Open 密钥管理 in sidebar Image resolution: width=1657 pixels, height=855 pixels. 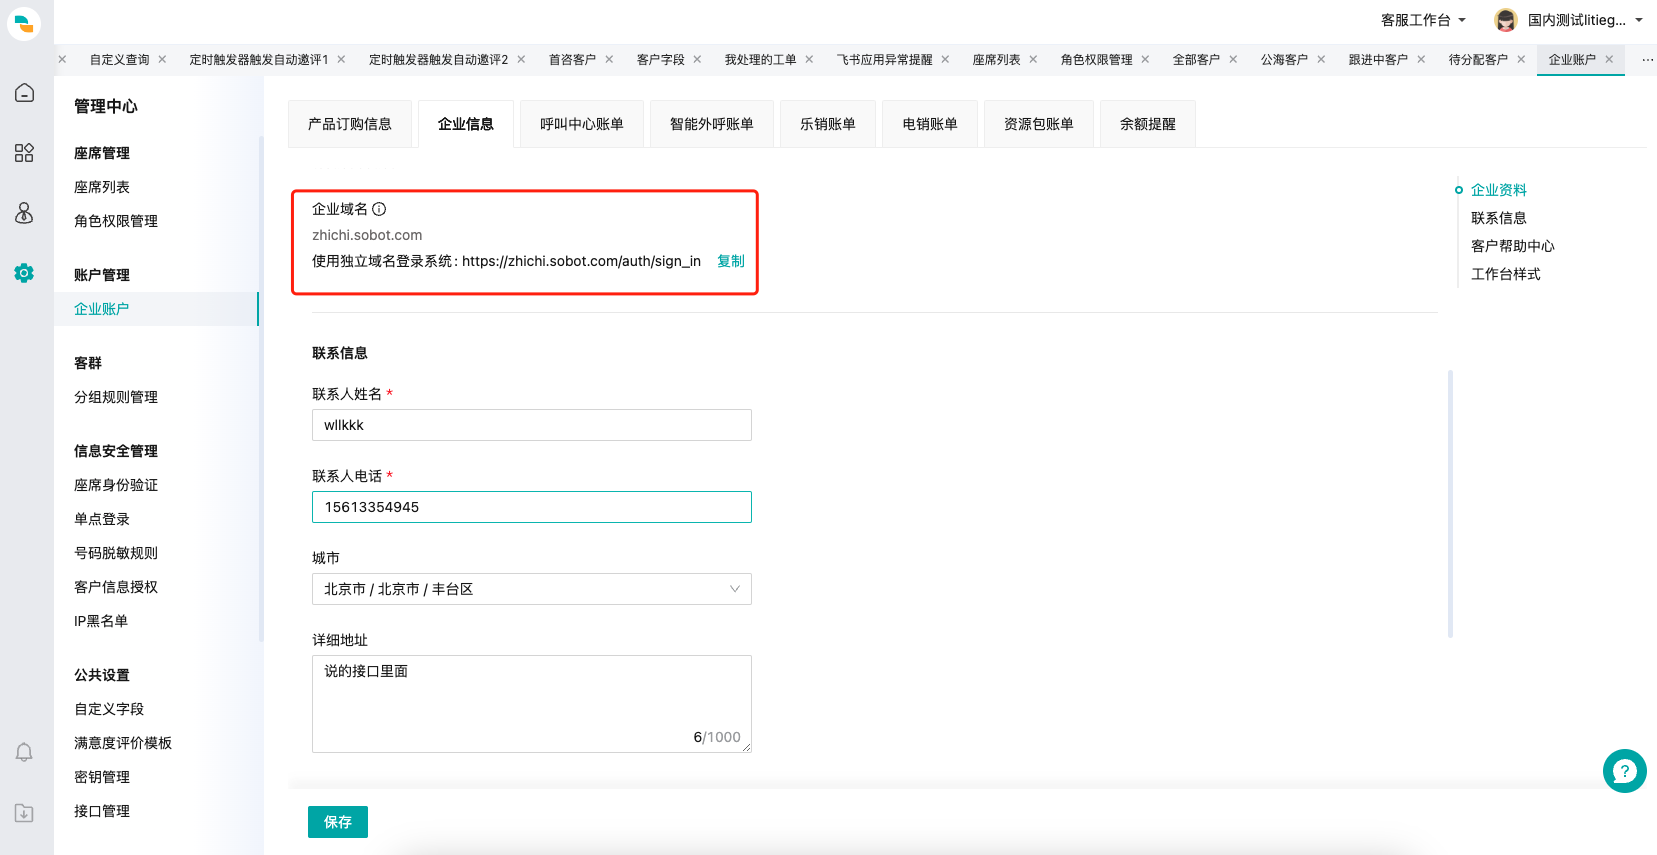click(102, 777)
